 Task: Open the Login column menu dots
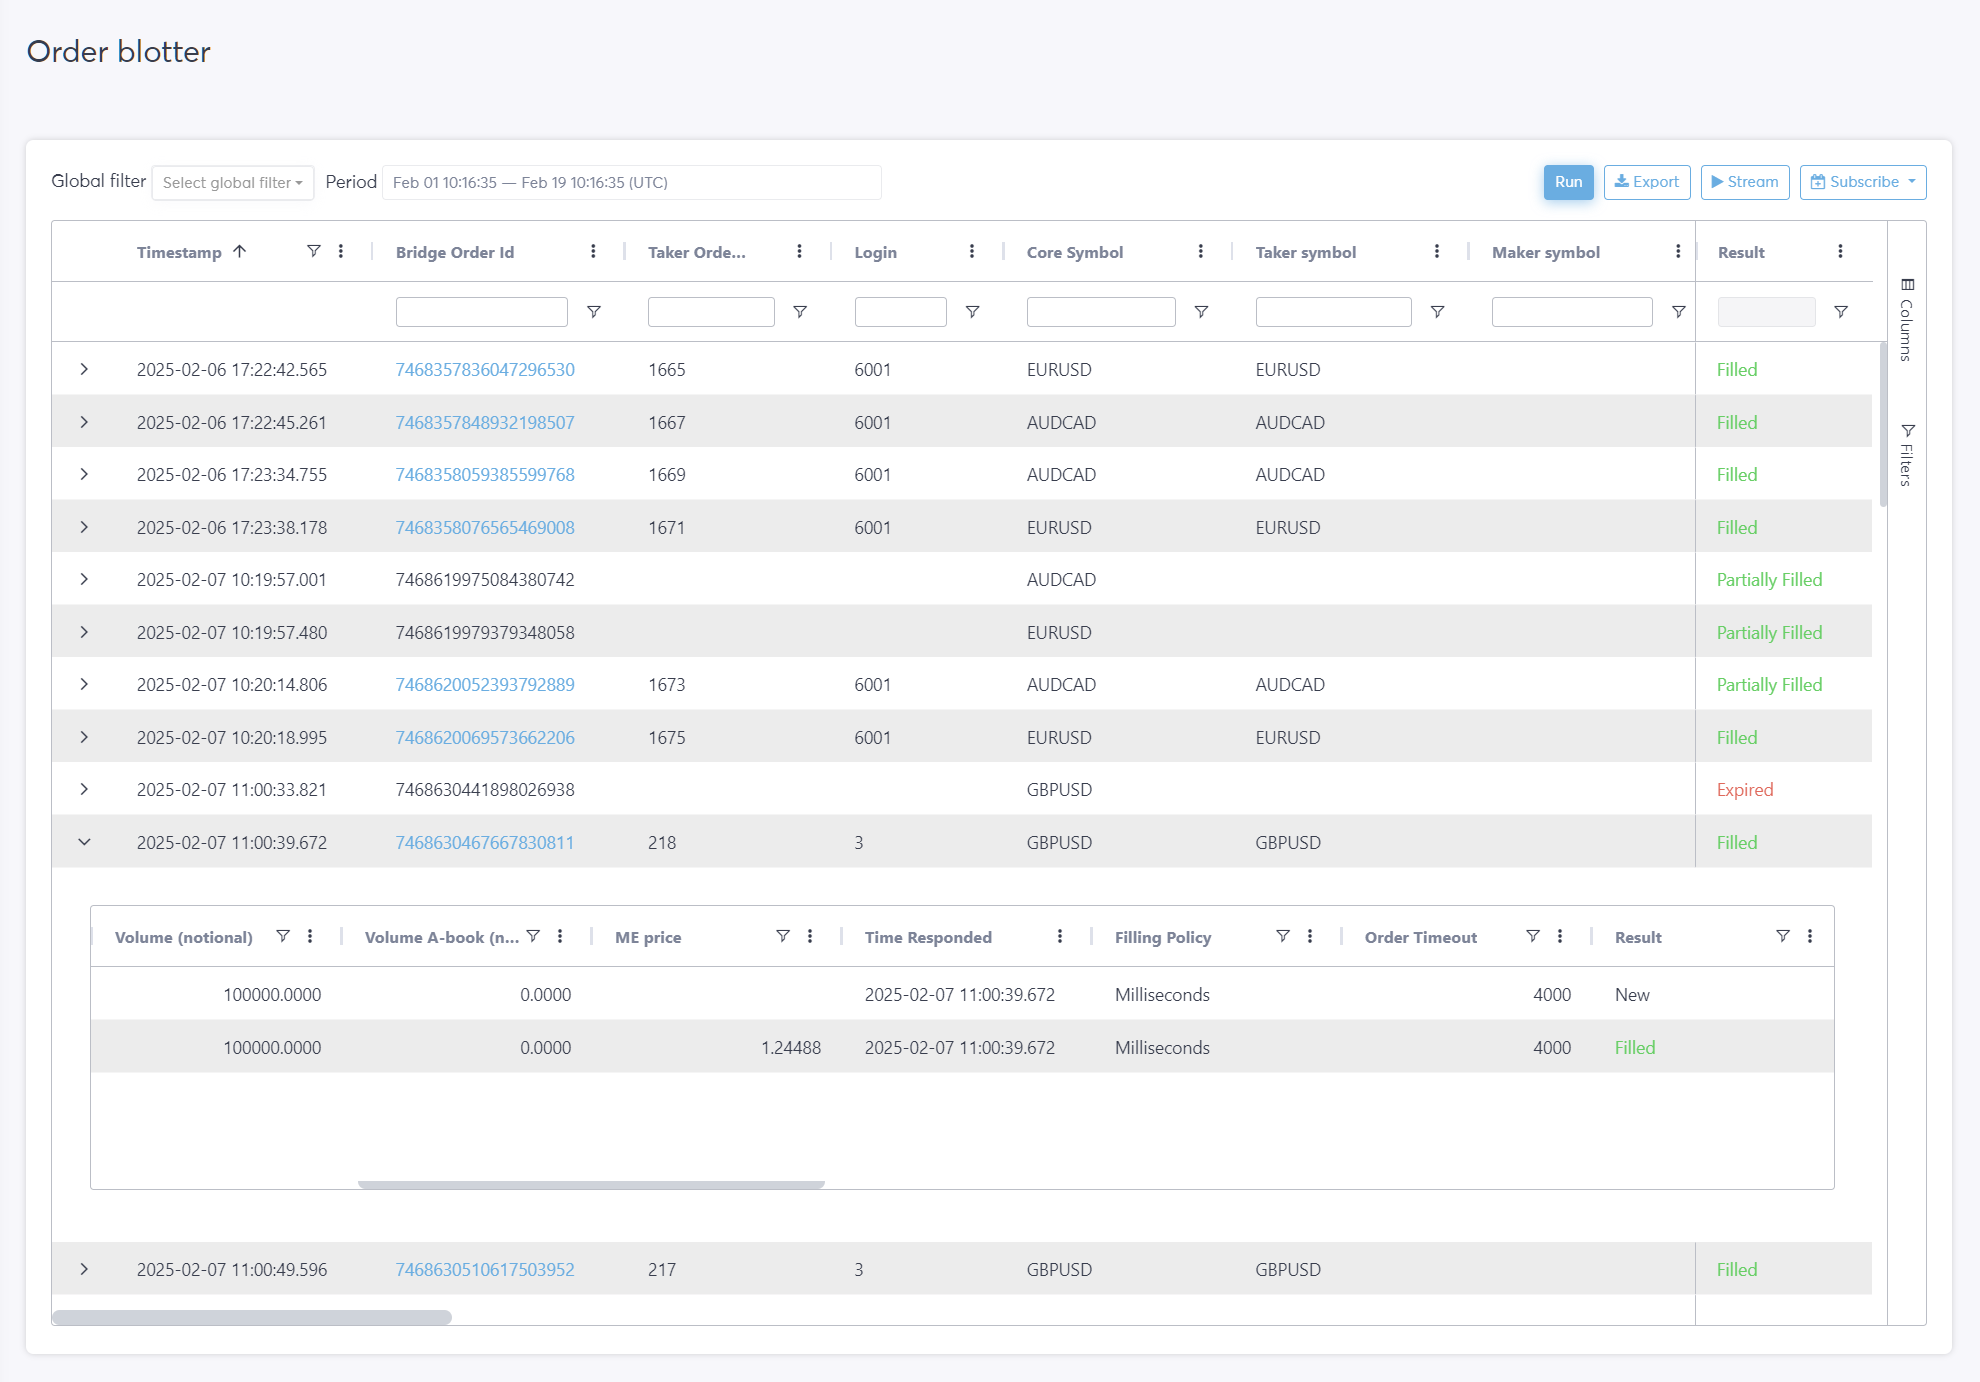click(x=972, y=251)
